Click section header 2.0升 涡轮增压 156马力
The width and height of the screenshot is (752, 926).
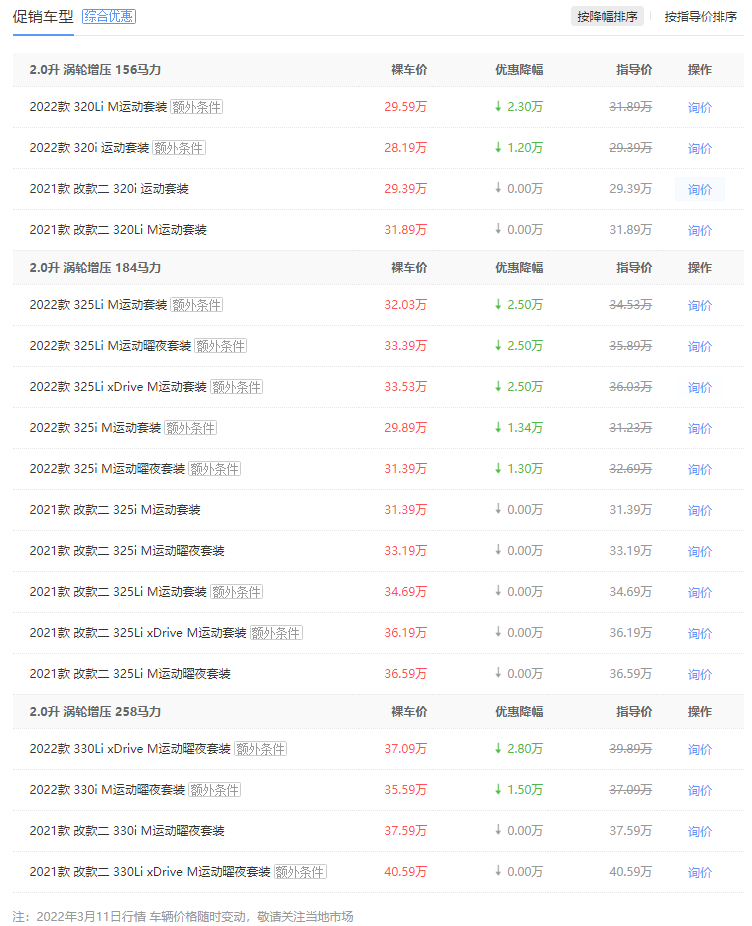95,70
